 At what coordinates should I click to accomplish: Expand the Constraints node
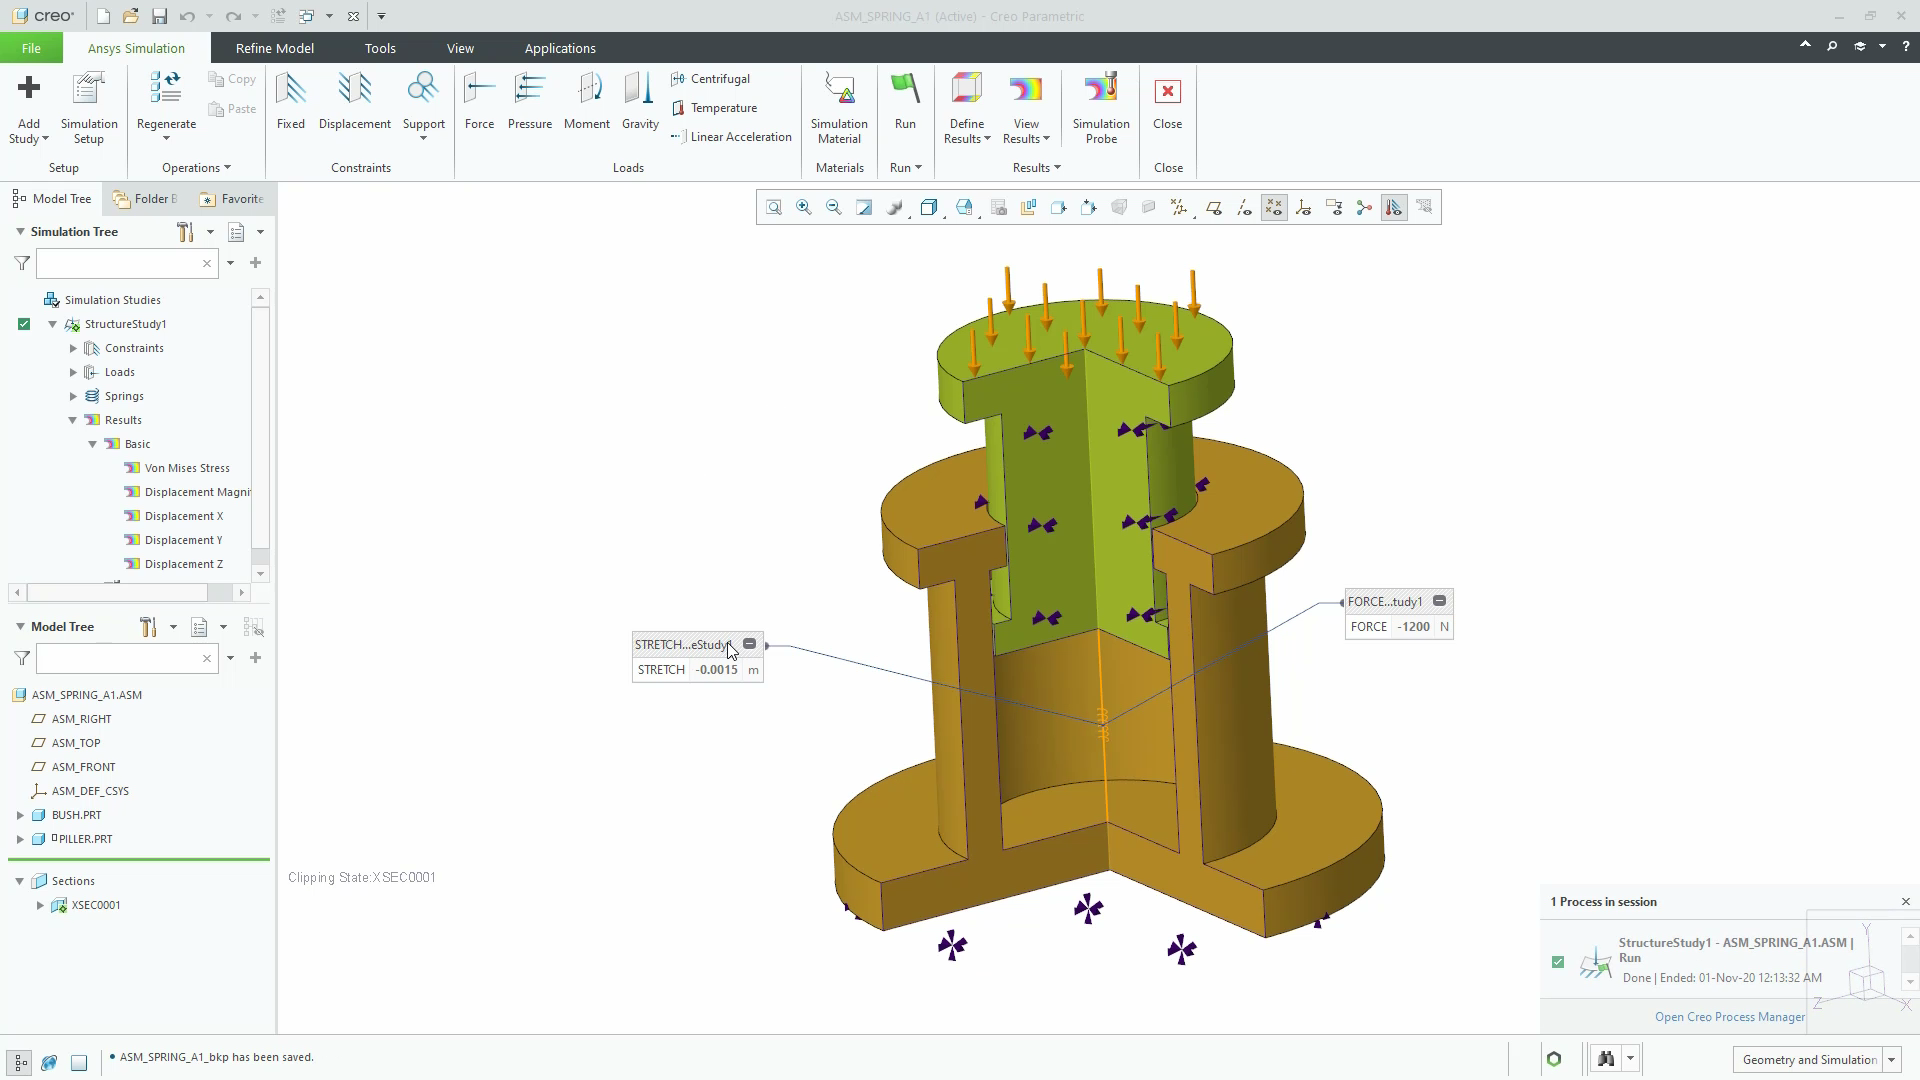click(73, 348)
